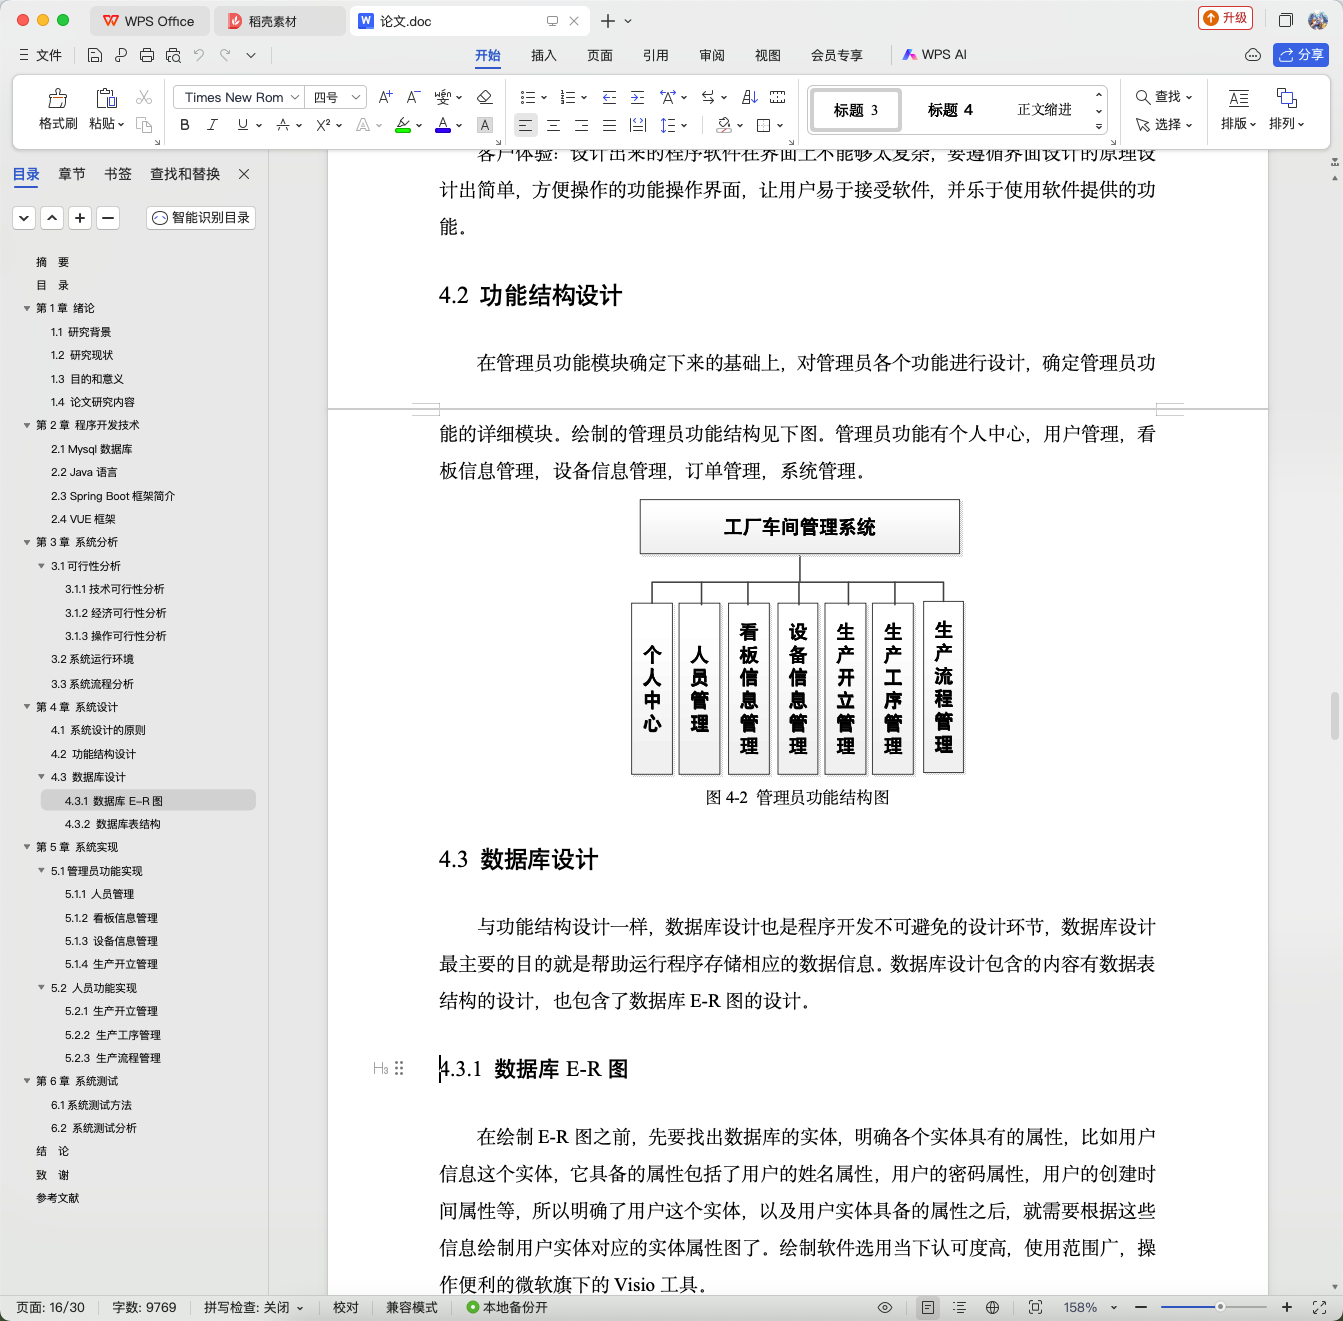This screenshot has width=1343, height=1321.
Task: Switch to the 书签 navigation tab
Action: [x=118, y=174]
